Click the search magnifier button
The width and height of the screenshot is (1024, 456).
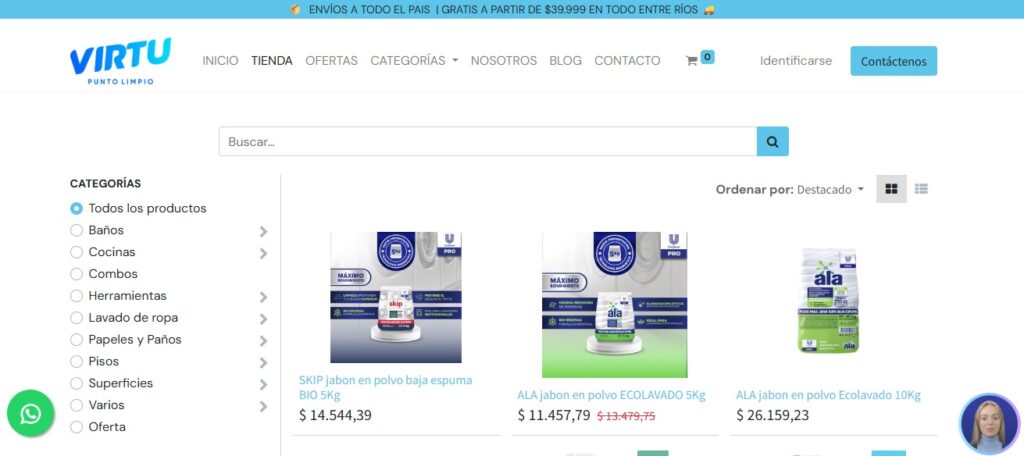pos(772,142)
